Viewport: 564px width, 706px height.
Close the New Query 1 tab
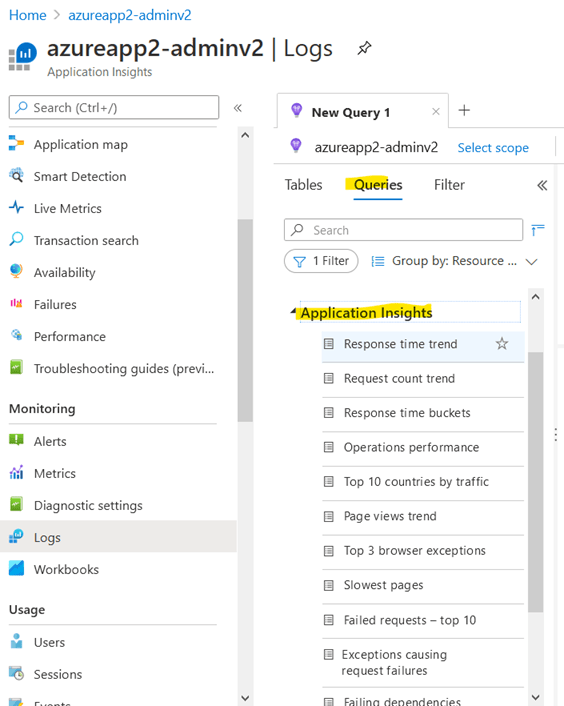436,112
